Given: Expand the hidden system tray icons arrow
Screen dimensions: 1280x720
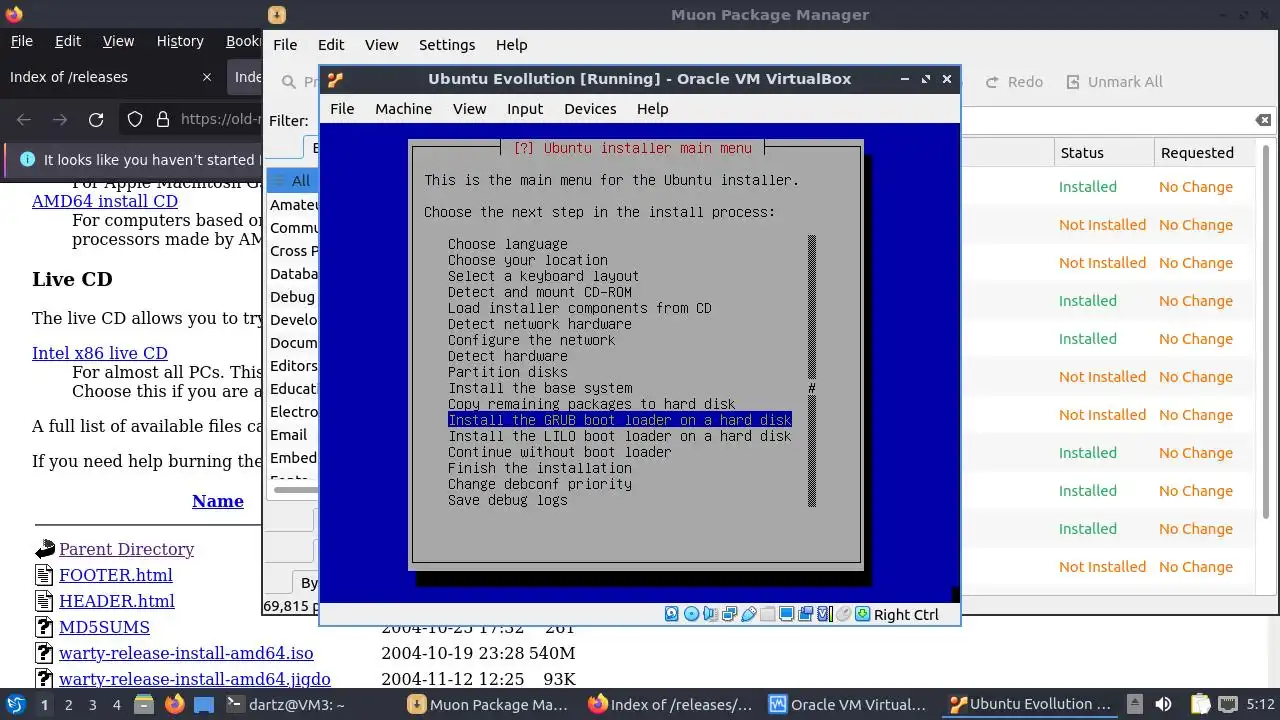Looking at the screenshot, I should [x=1134, y=704].
